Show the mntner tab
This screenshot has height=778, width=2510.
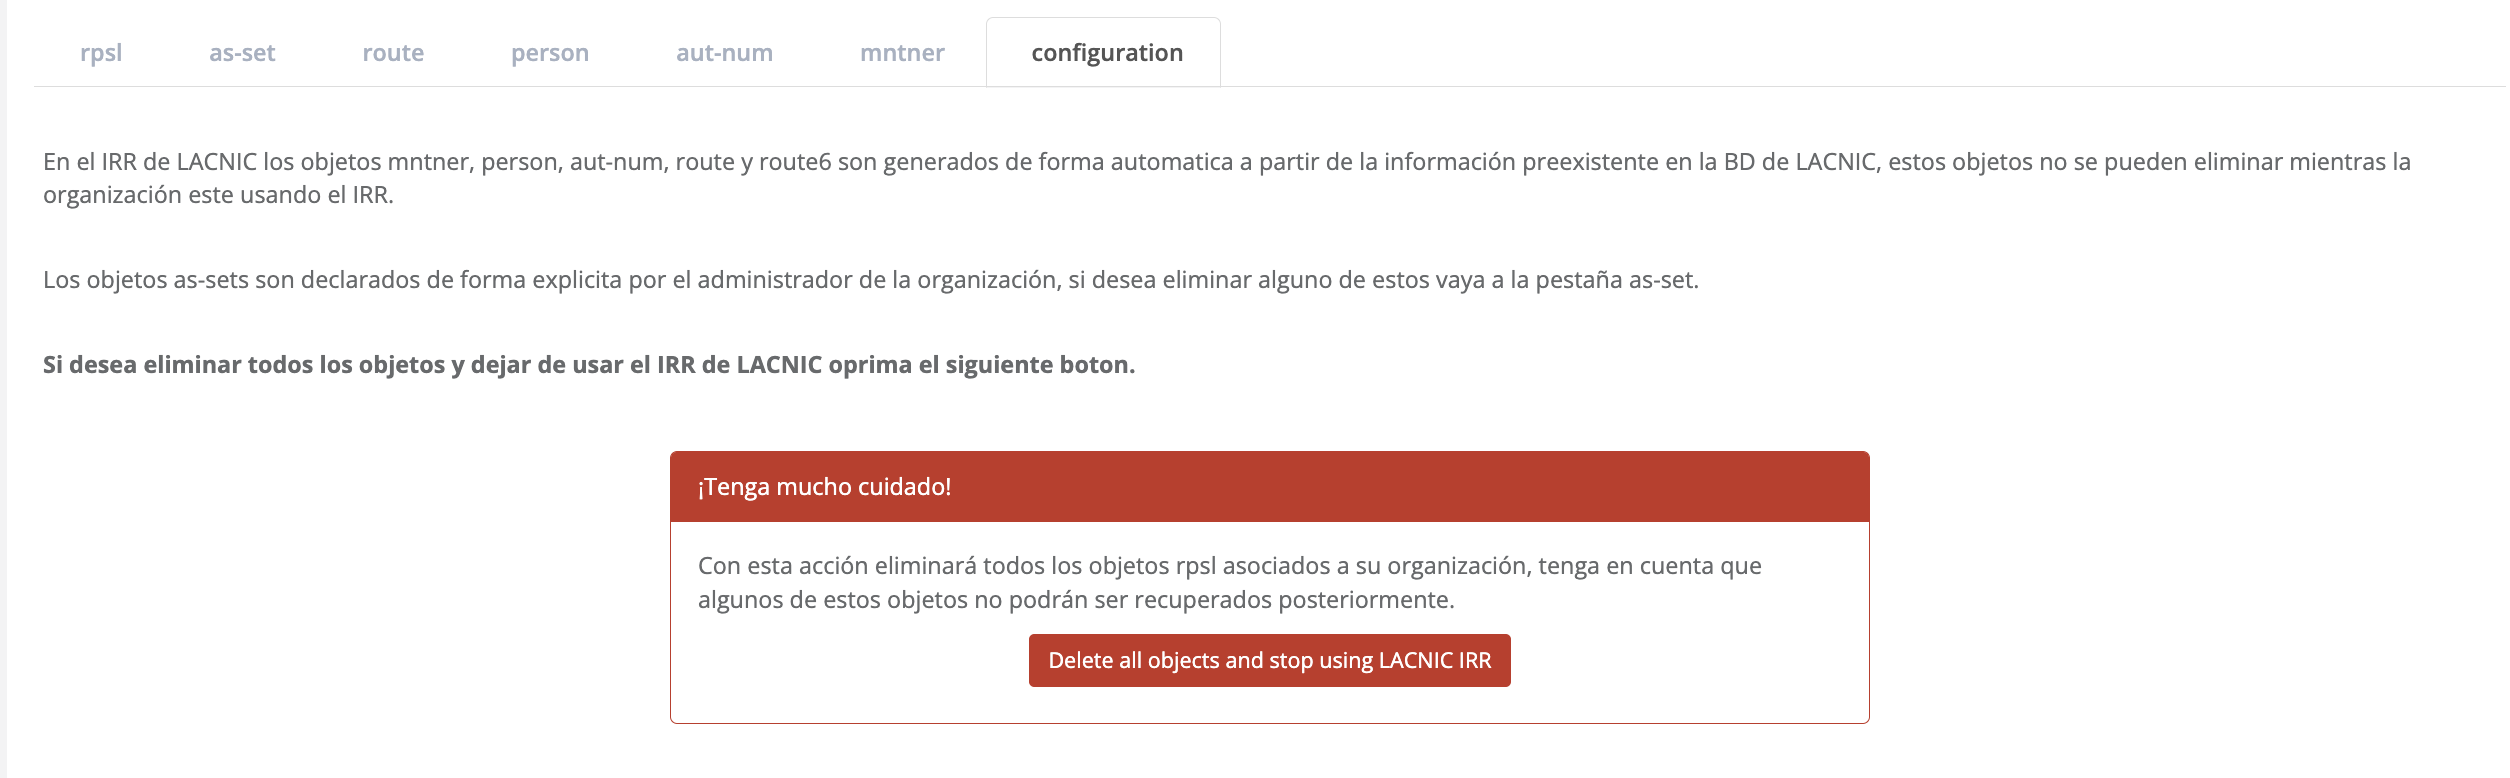click(902, 53)
